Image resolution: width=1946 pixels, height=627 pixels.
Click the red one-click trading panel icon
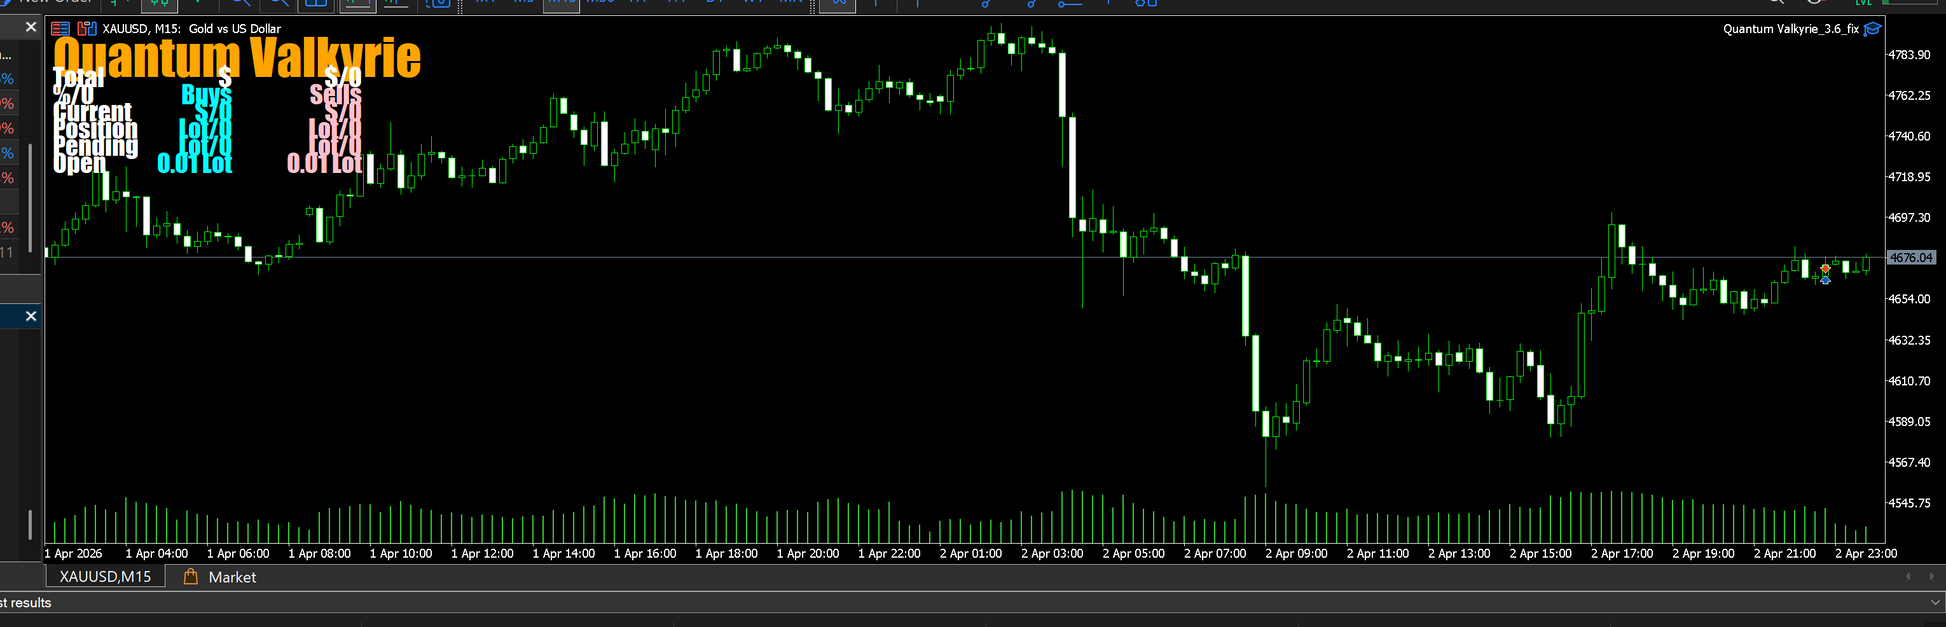(61, 29)
